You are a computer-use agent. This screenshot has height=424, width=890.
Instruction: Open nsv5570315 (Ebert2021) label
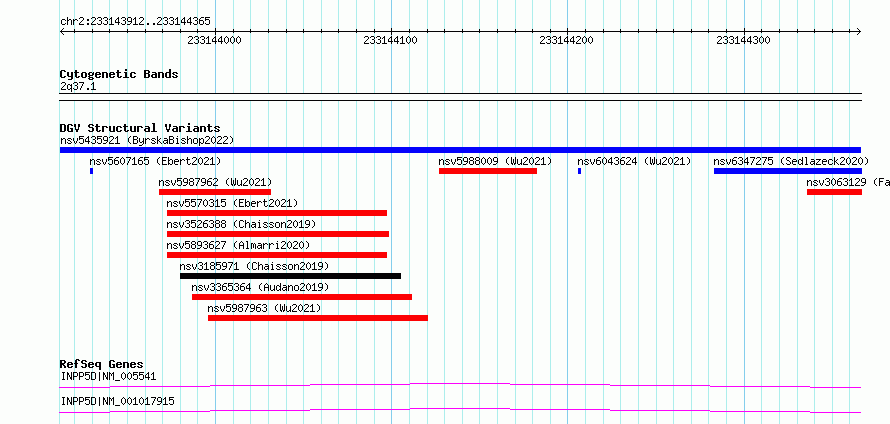232,203
